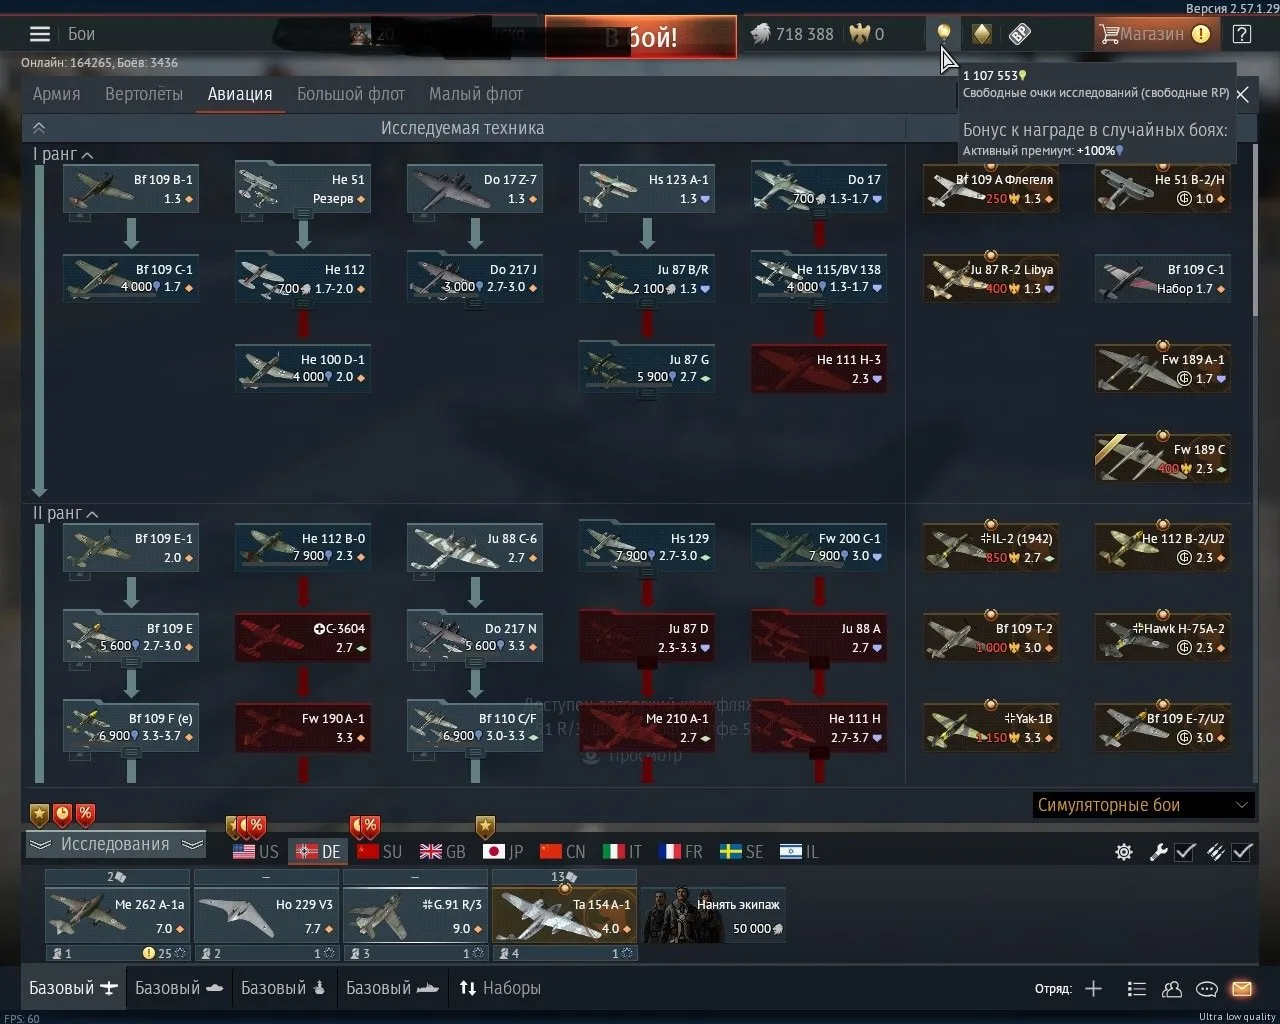
Task: Select the Do 17 Z-7 aircraft
Action: [x=475, y=189]
